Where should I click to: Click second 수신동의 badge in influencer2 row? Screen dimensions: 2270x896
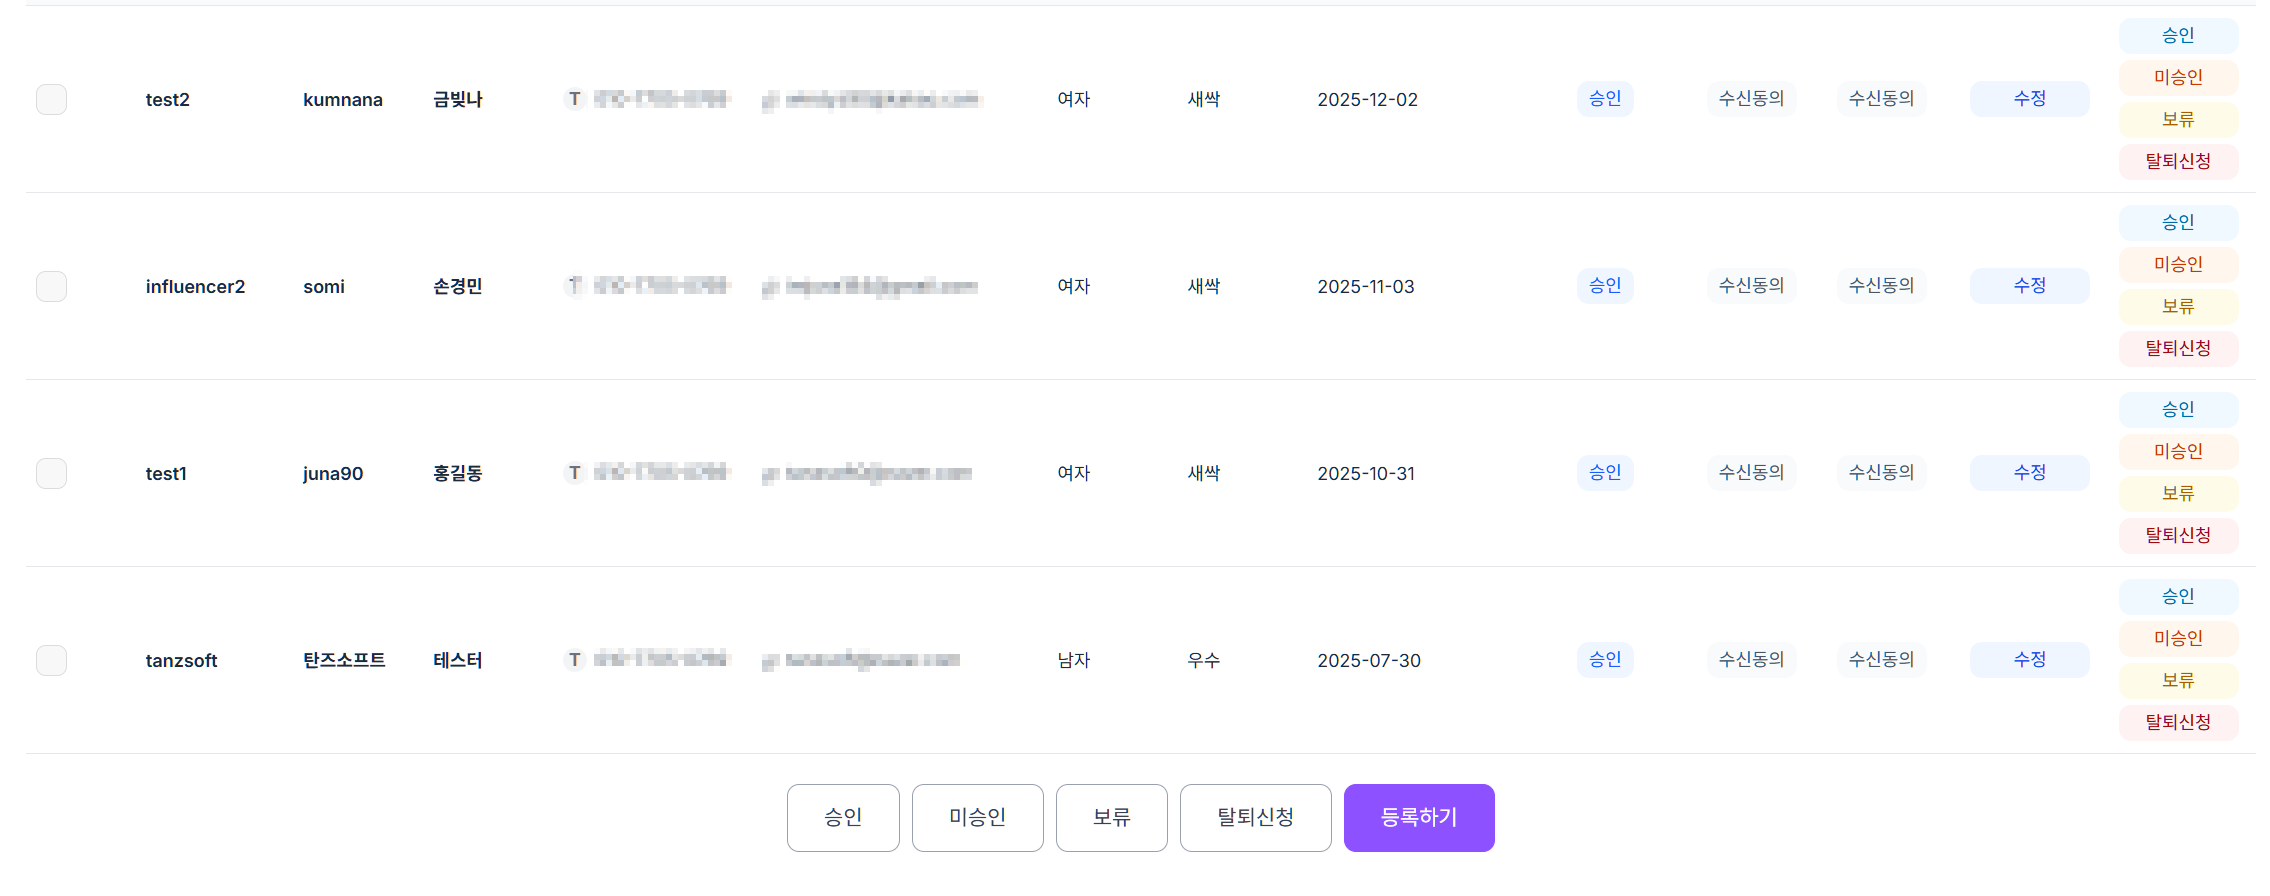pyautogui.click(x=1881, y=286)
